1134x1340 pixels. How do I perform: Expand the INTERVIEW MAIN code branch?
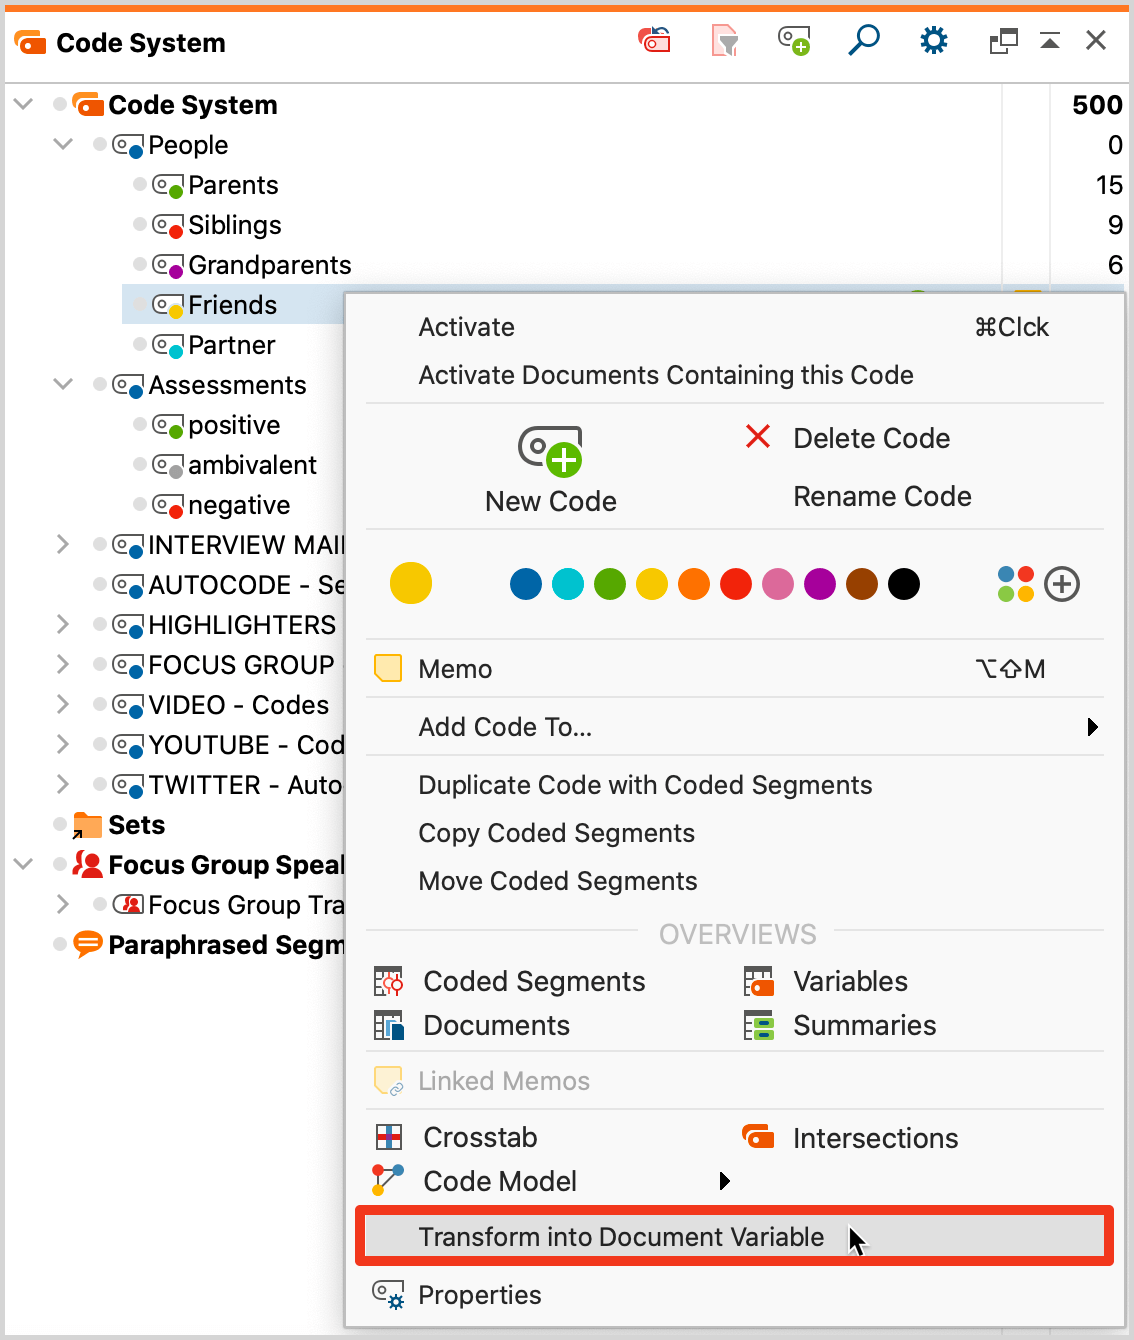[x=63, y=544]
